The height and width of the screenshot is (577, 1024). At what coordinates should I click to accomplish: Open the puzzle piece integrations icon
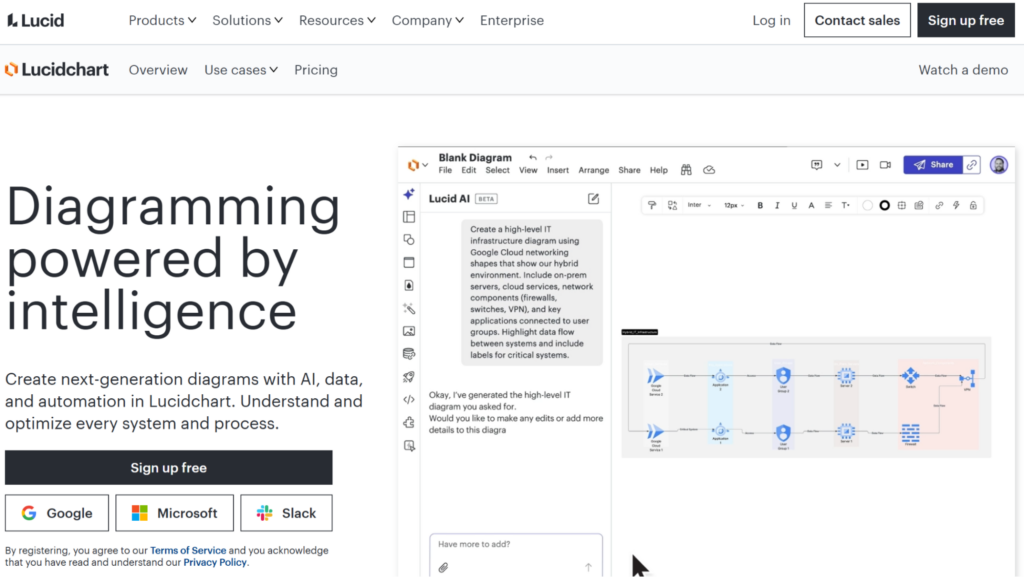click(x=409, y=422)
